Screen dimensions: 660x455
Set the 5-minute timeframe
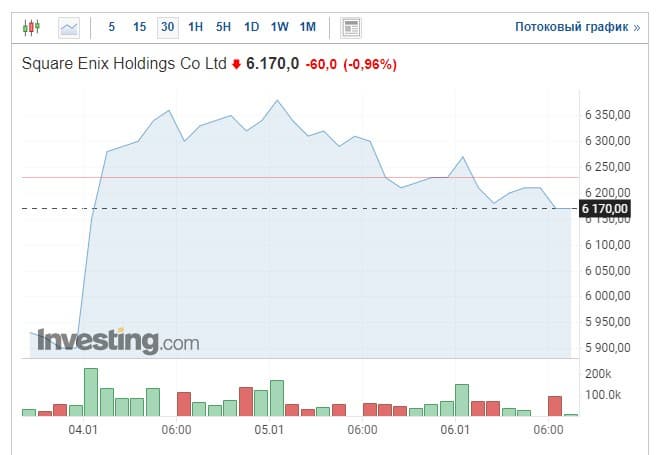pyautogui.click(x=111, y=27)
